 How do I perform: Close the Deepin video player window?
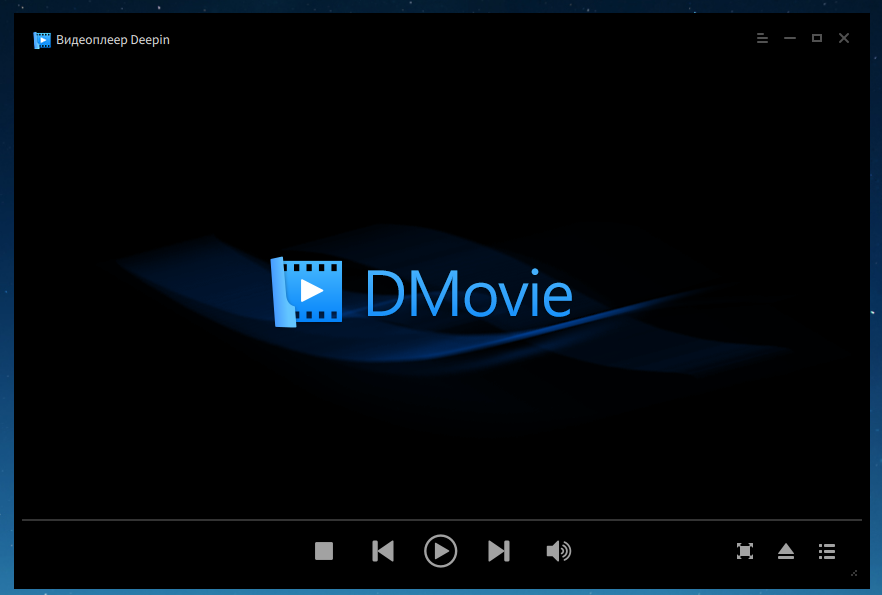coord(844,38)
